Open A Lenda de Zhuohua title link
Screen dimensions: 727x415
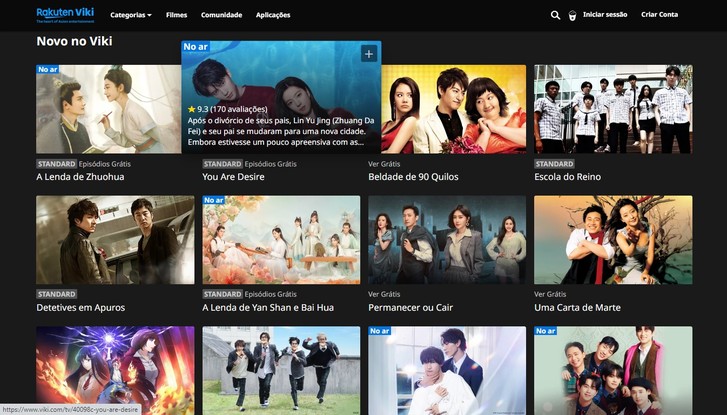pos(80,177)
